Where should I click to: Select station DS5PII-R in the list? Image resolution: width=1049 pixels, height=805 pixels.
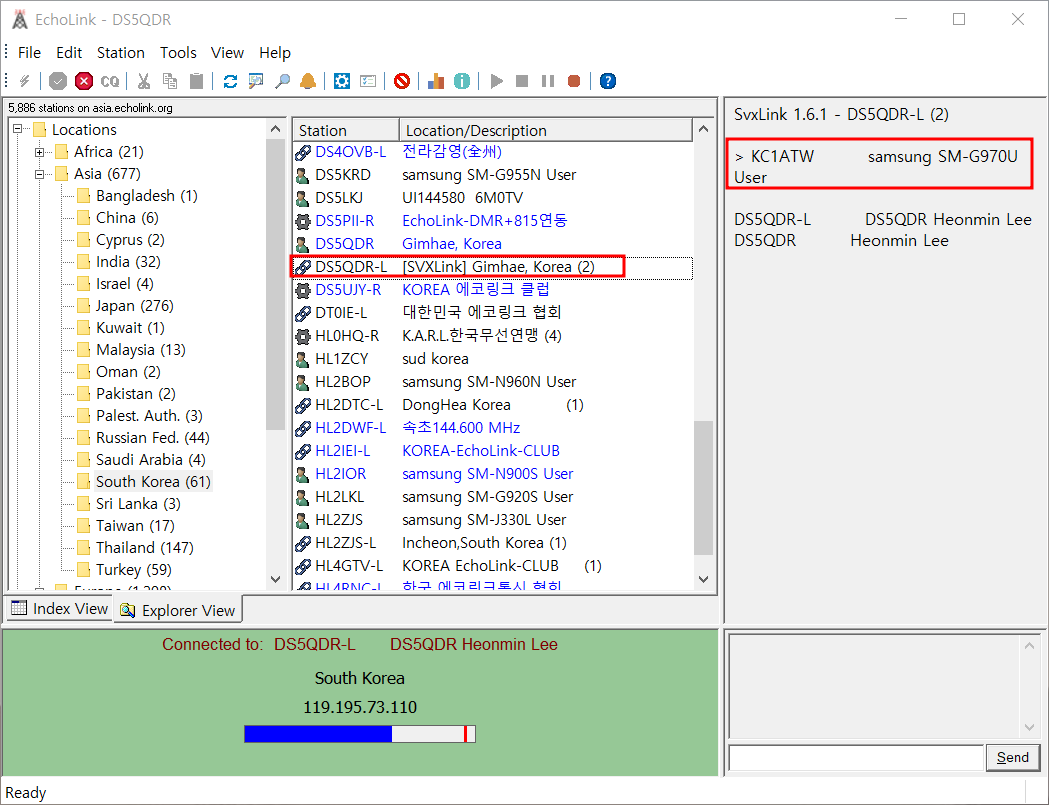tap(492, 221)
